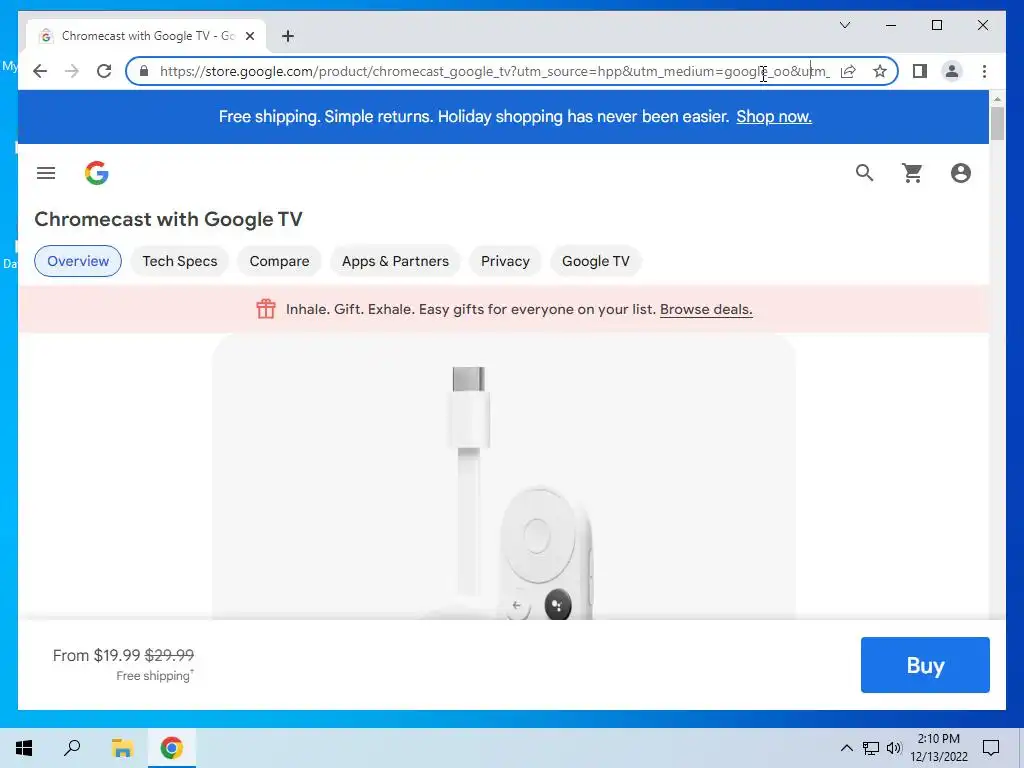Viewport: 1024px width, 768px height.
Task: Show hidden system tray icons
Action: click(x=846, y=748)
